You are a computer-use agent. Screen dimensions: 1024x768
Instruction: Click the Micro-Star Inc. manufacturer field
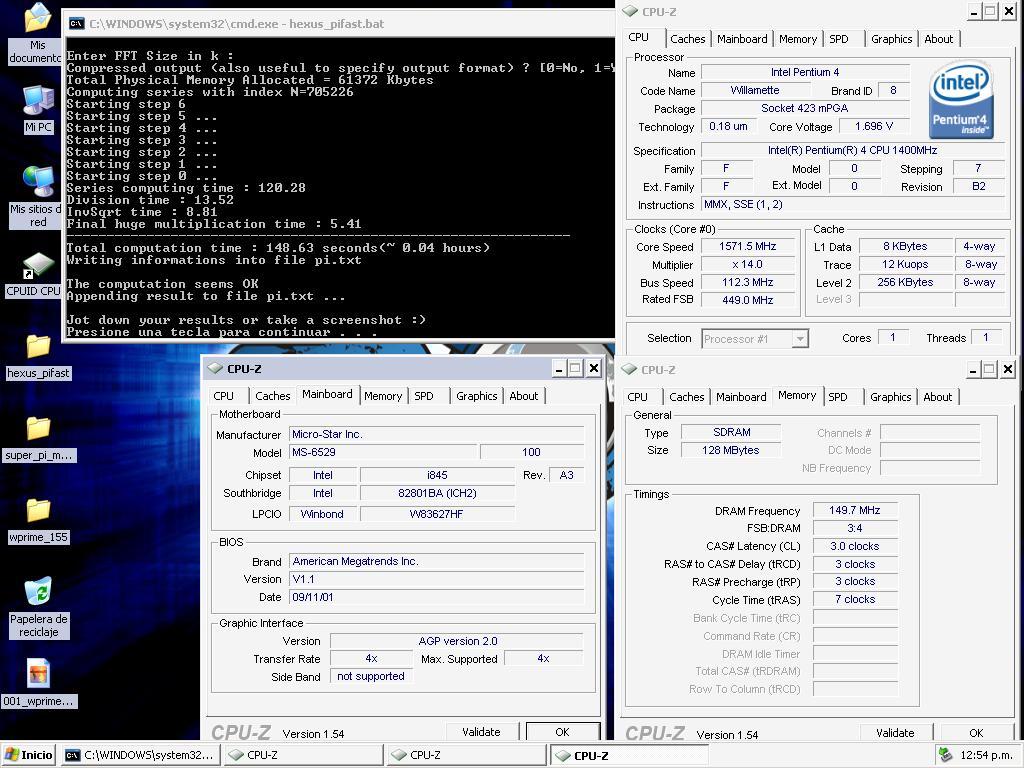pos(436,434)
